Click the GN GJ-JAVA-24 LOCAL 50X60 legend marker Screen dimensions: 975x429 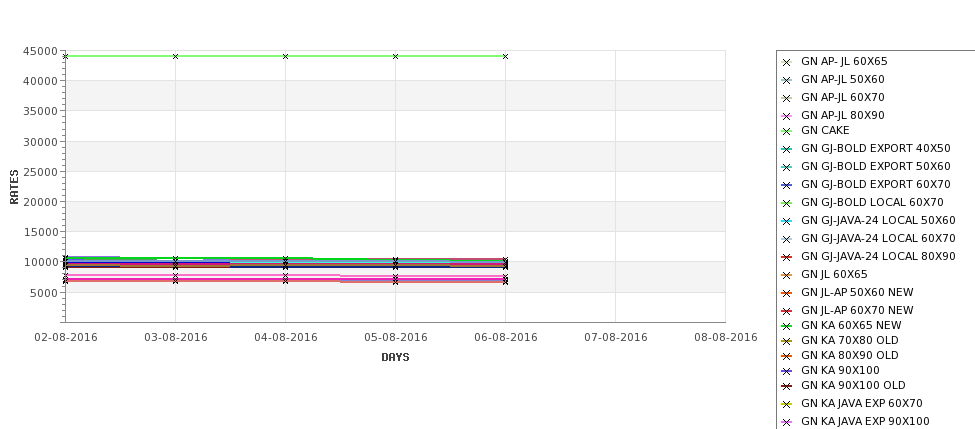(787, 221)
